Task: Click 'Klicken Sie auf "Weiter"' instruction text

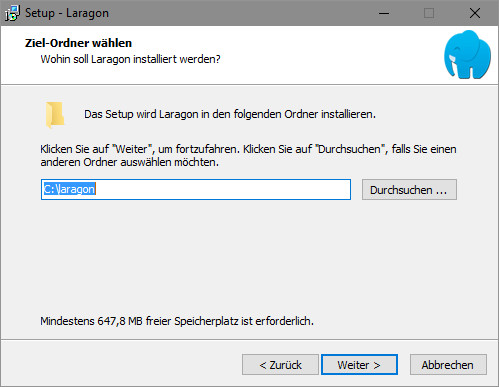Action: 248,156
